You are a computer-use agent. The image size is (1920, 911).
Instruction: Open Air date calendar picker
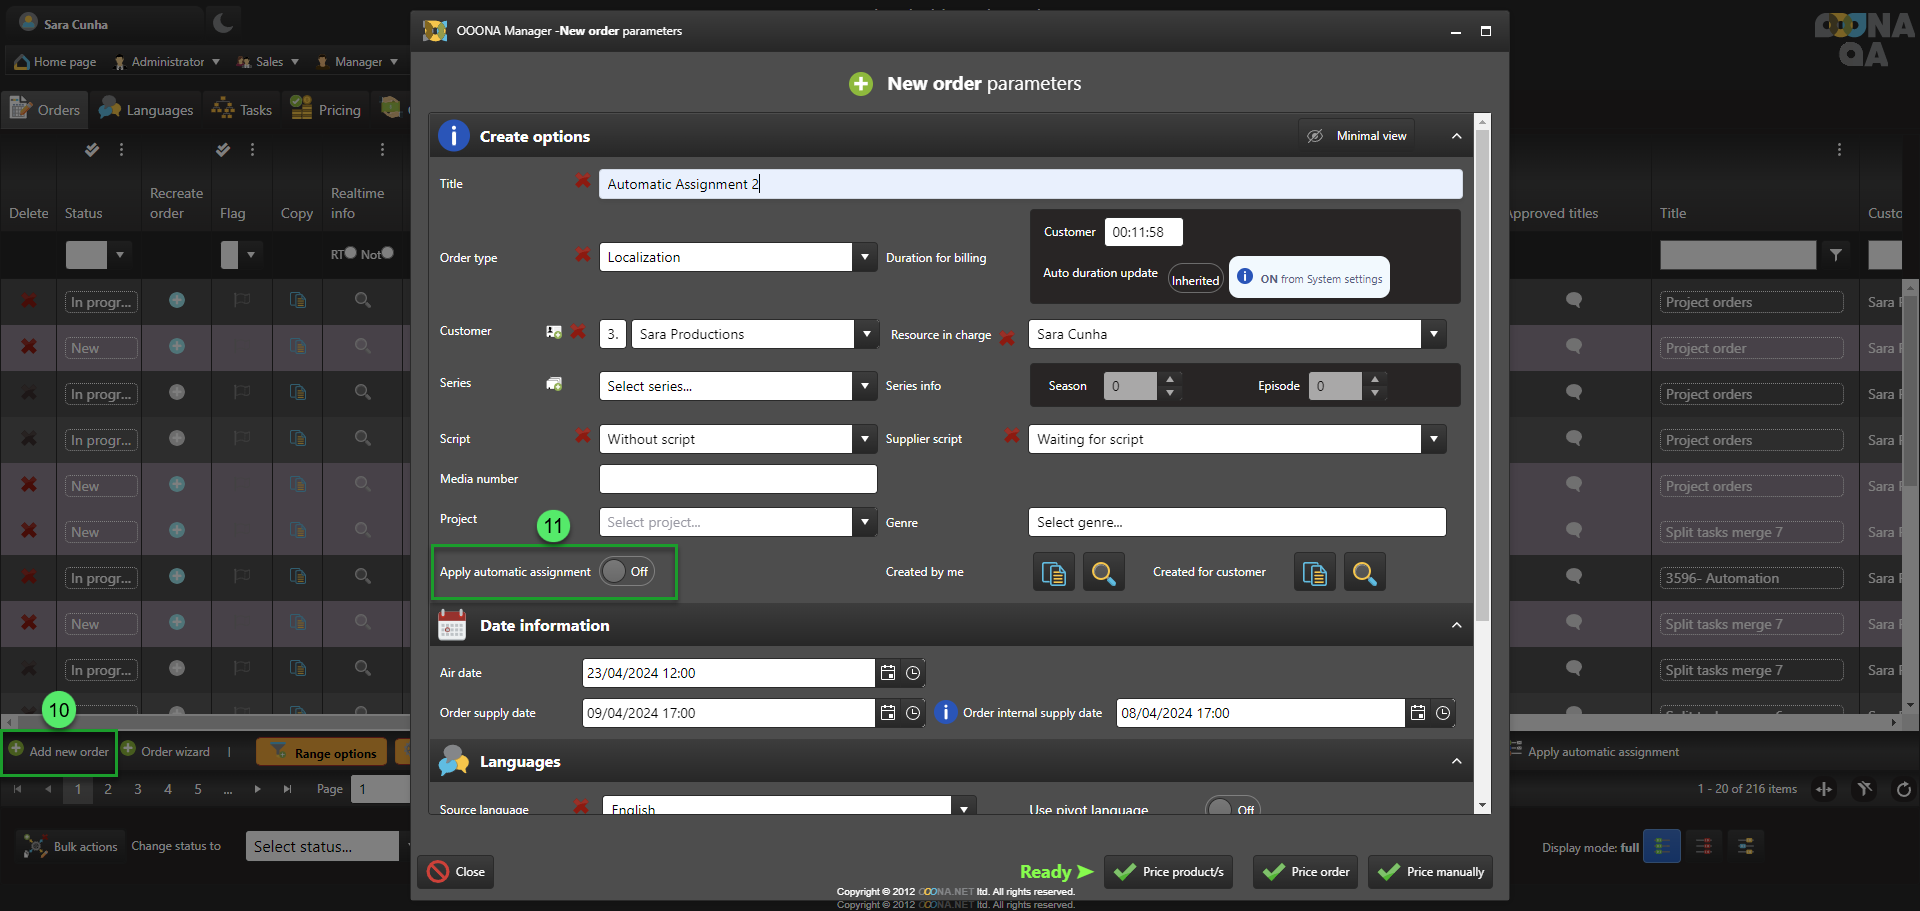click(888, 673)
